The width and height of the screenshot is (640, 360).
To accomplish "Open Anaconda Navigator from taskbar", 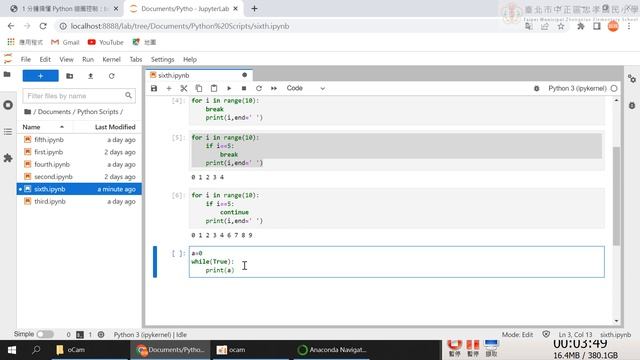I will (332, 350).
